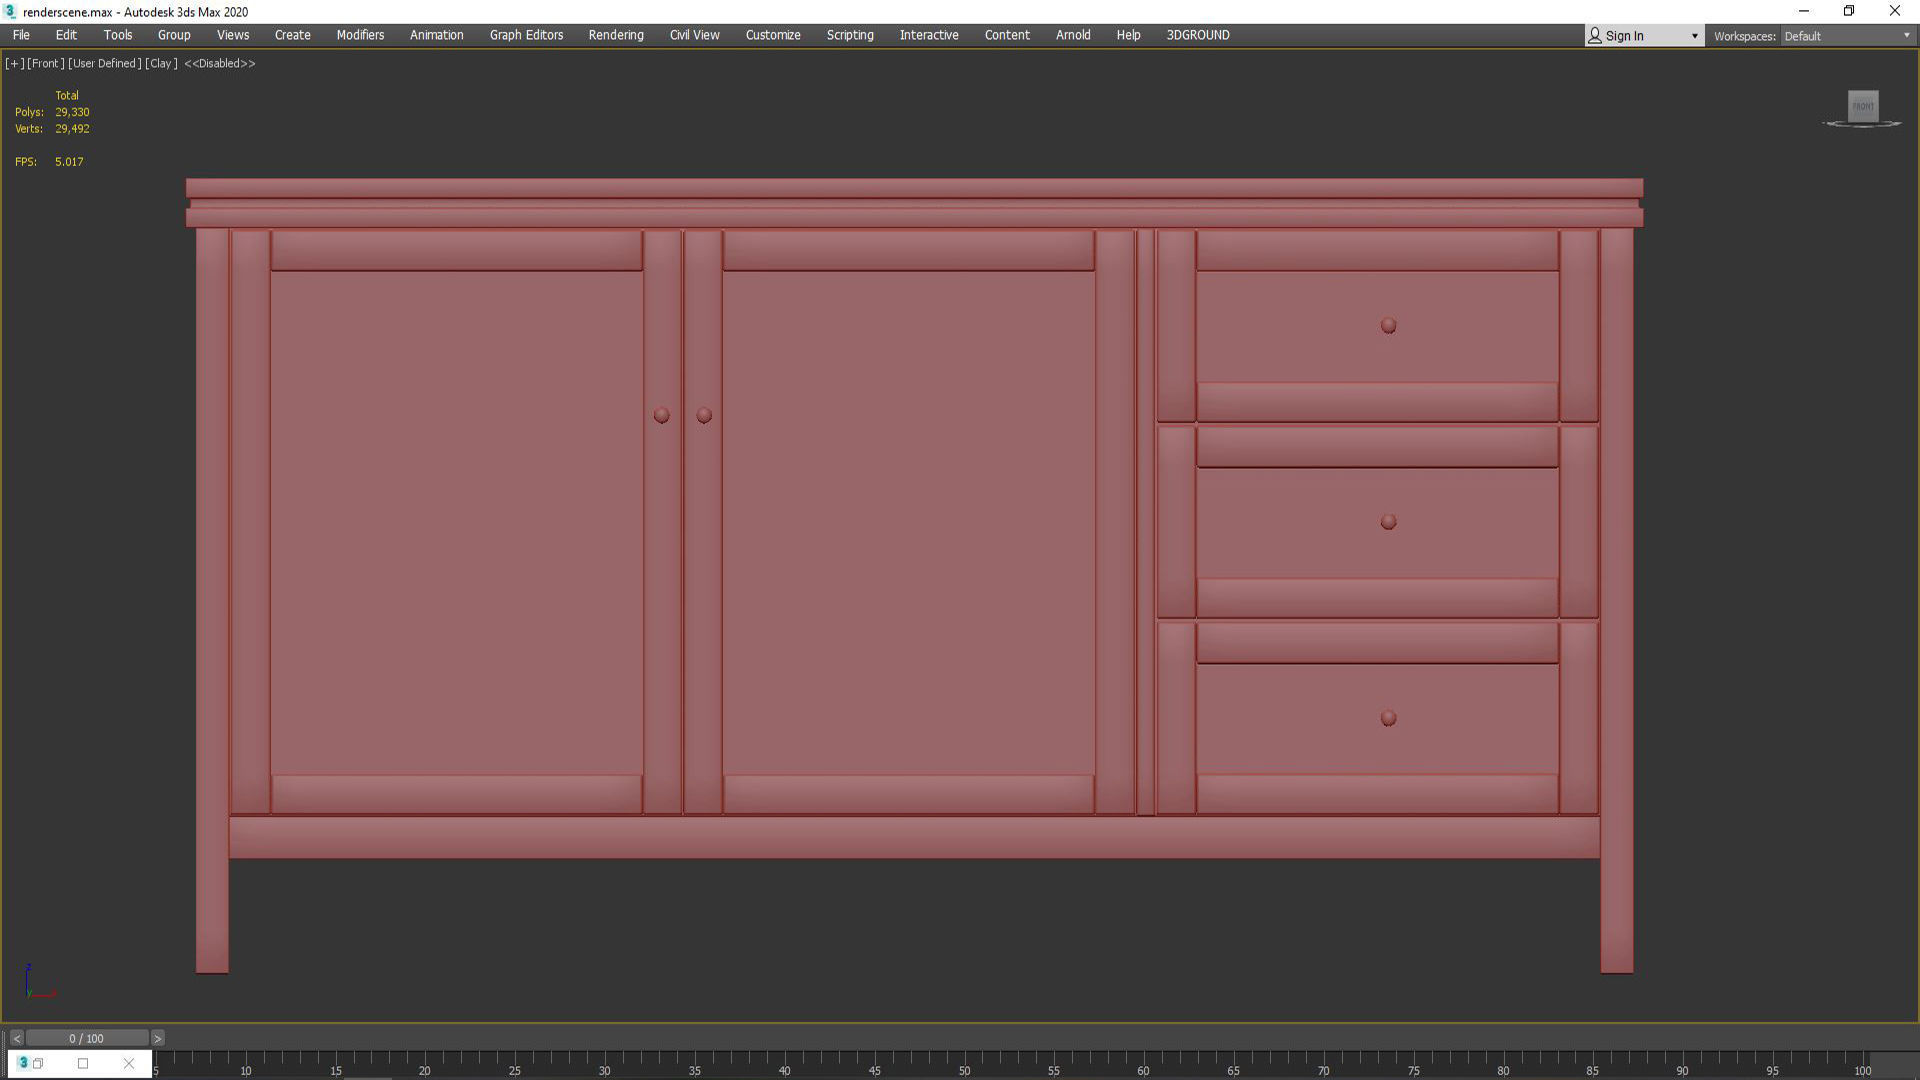Open the Content menu
The width and height of the screenshot is (1920, 1080).
click(1007, 35)
